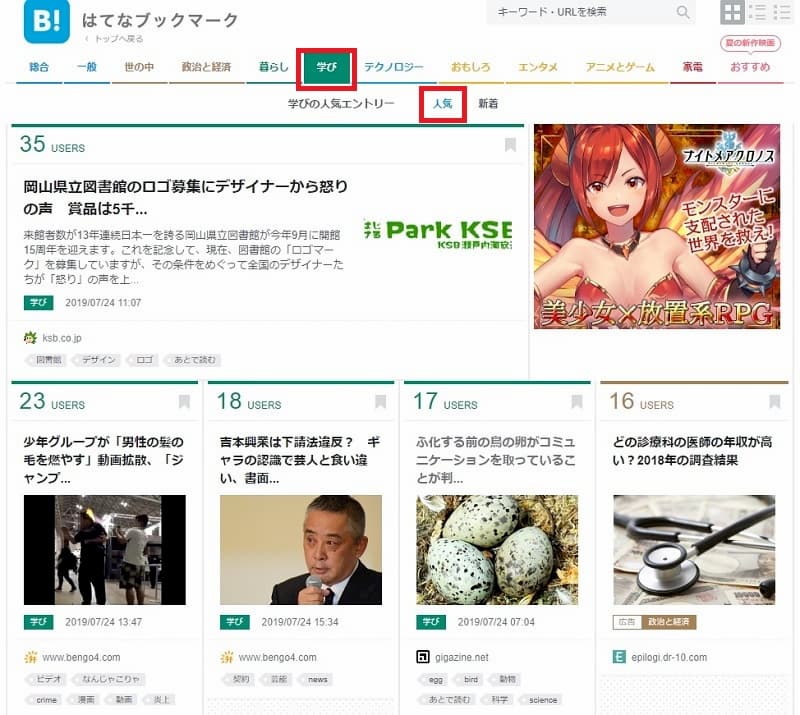Bookmark the 17 users entry
This screenshot has width=800, height=715.
point(577,402)
